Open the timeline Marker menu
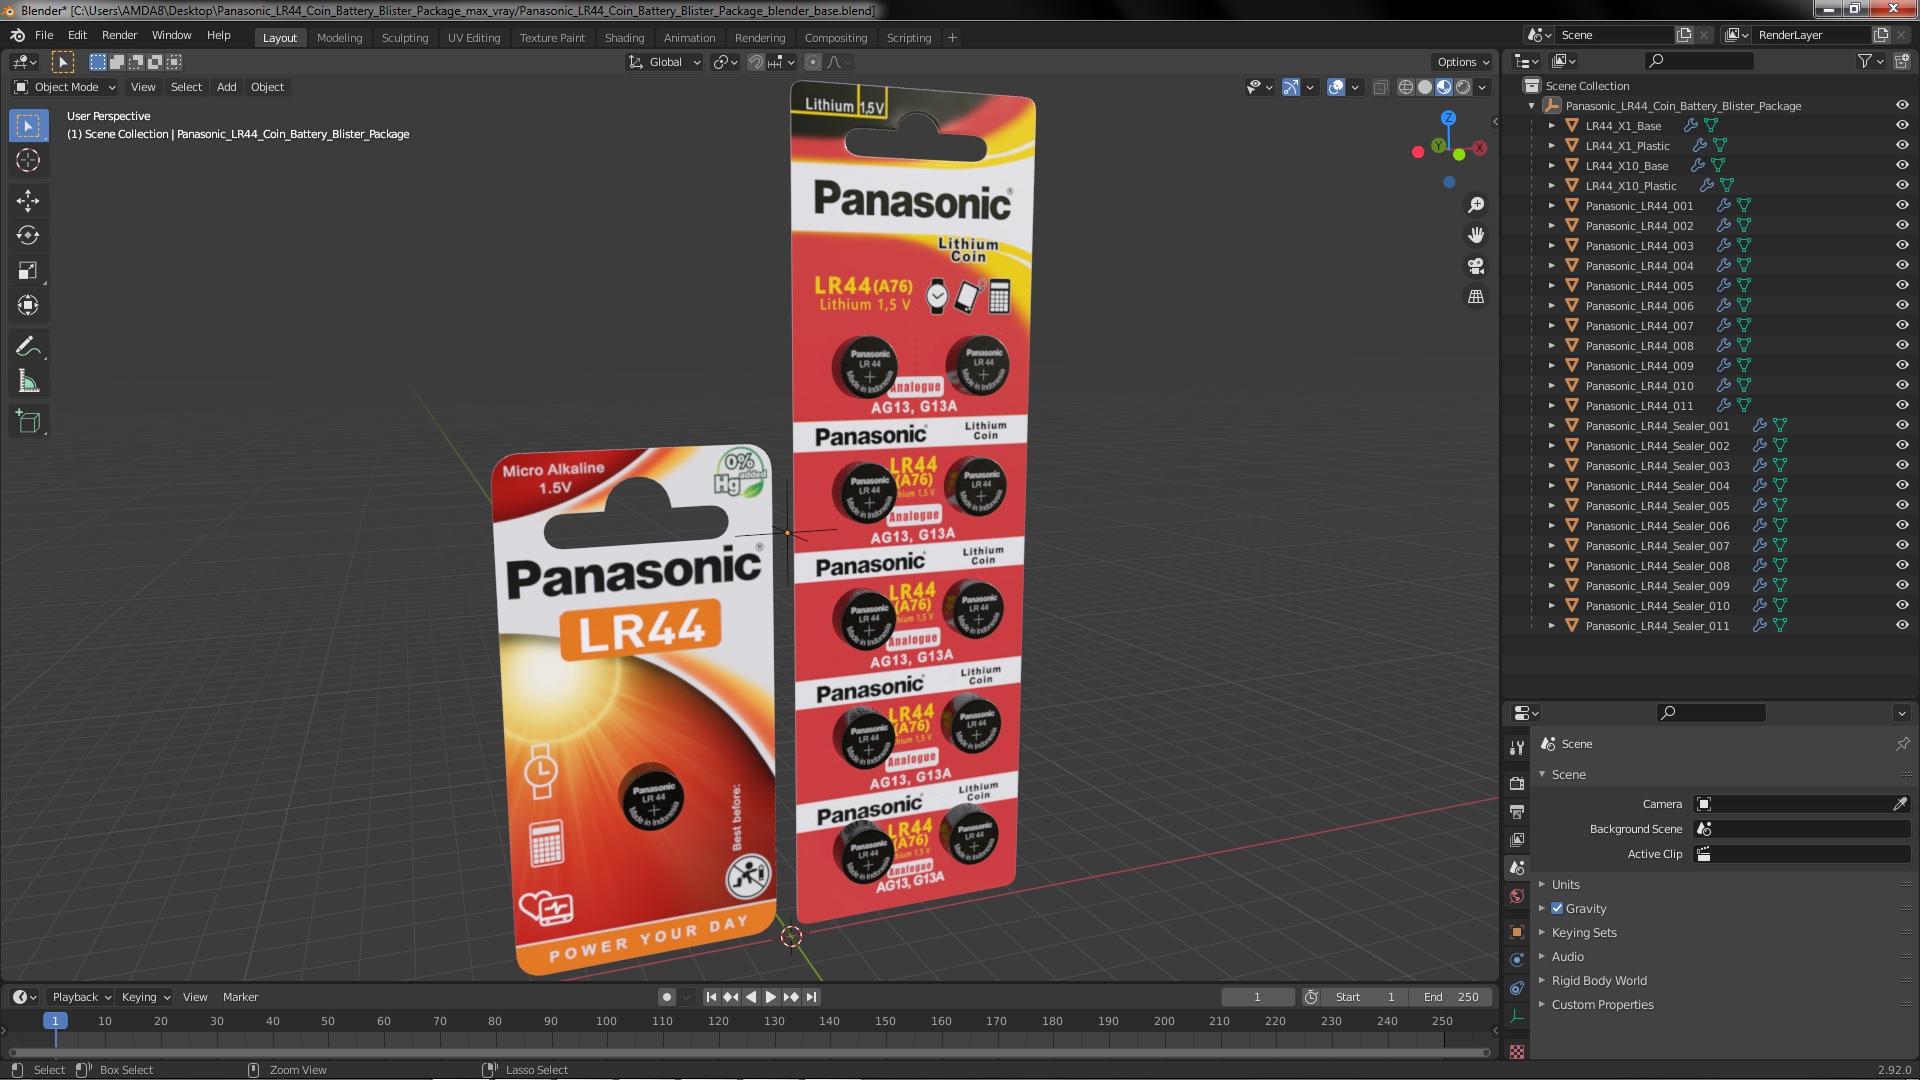The width and height of the screenshot is (1920, 1080). click(240, 997)
